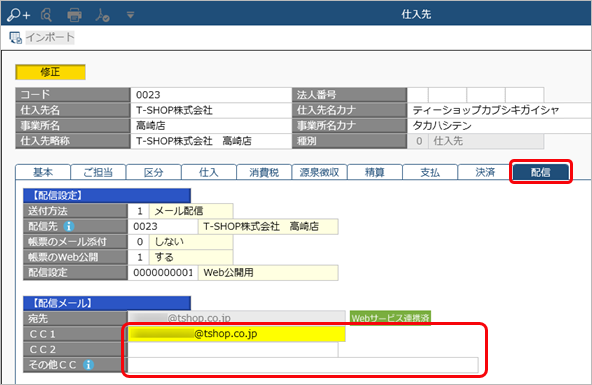592x385 pixels.
Task: Open the 源泉徴収 tab
Action: 319,172
